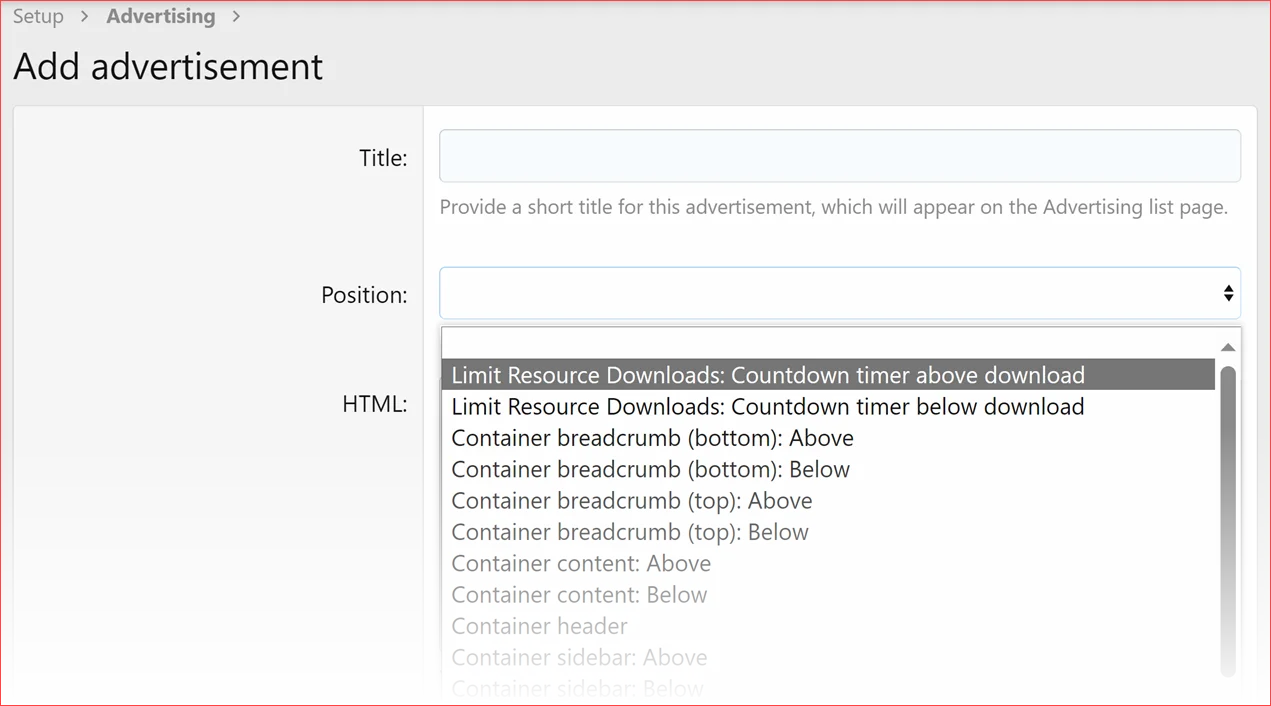Choose "Container breadcrumb (bottom): Above" position
Viewport: 1271px width, 706px height.
tap(652, 437)
